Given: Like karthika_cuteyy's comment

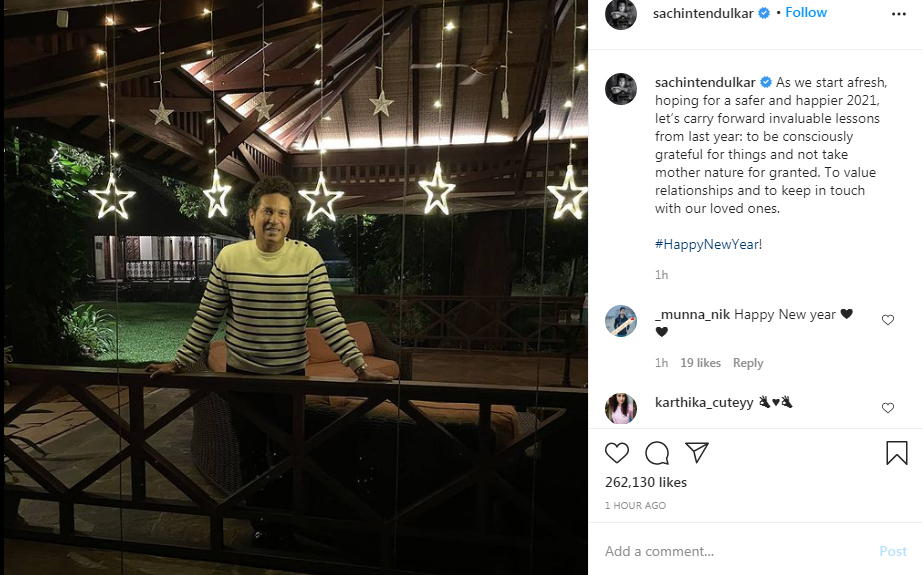Looking at the screenshot, I should (x=888, y=408).
